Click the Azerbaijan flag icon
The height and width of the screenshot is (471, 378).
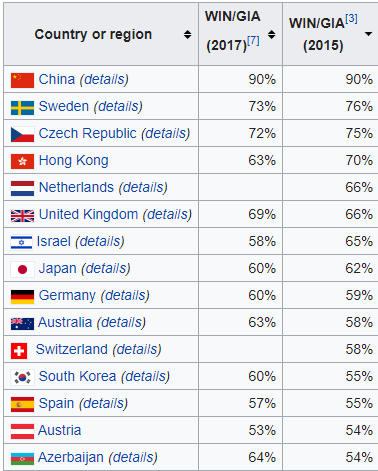[x=22, y=459]
